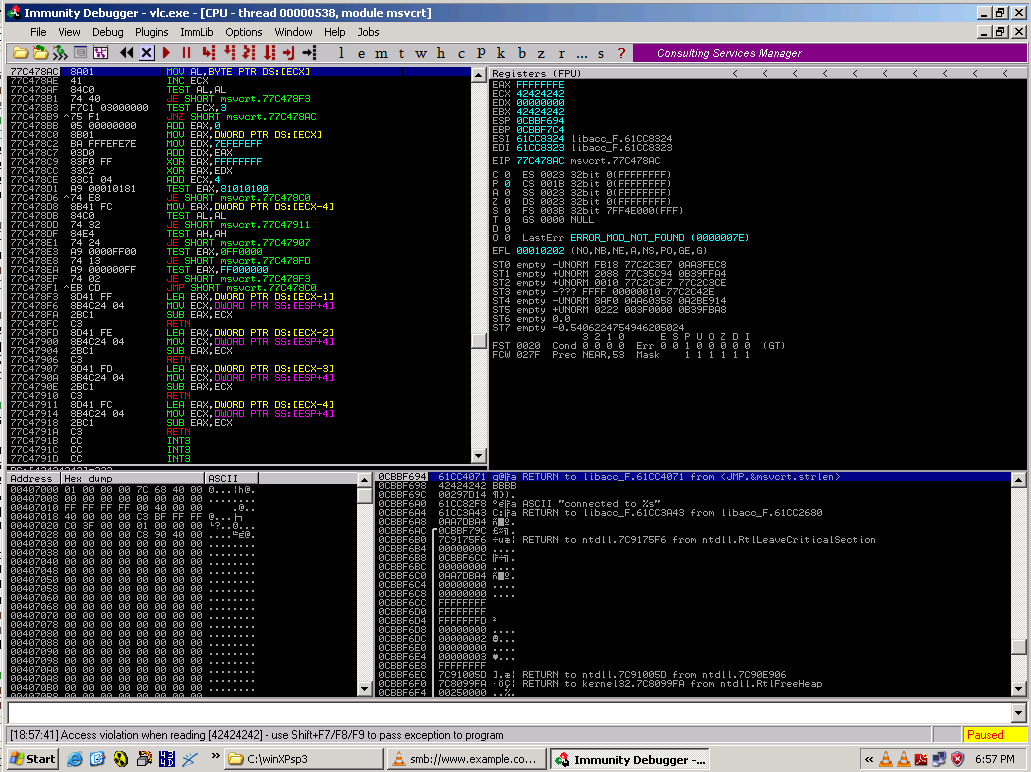Click inside the command input box
The width and height of the screenshot is (1031, 772).
(500, 713)
